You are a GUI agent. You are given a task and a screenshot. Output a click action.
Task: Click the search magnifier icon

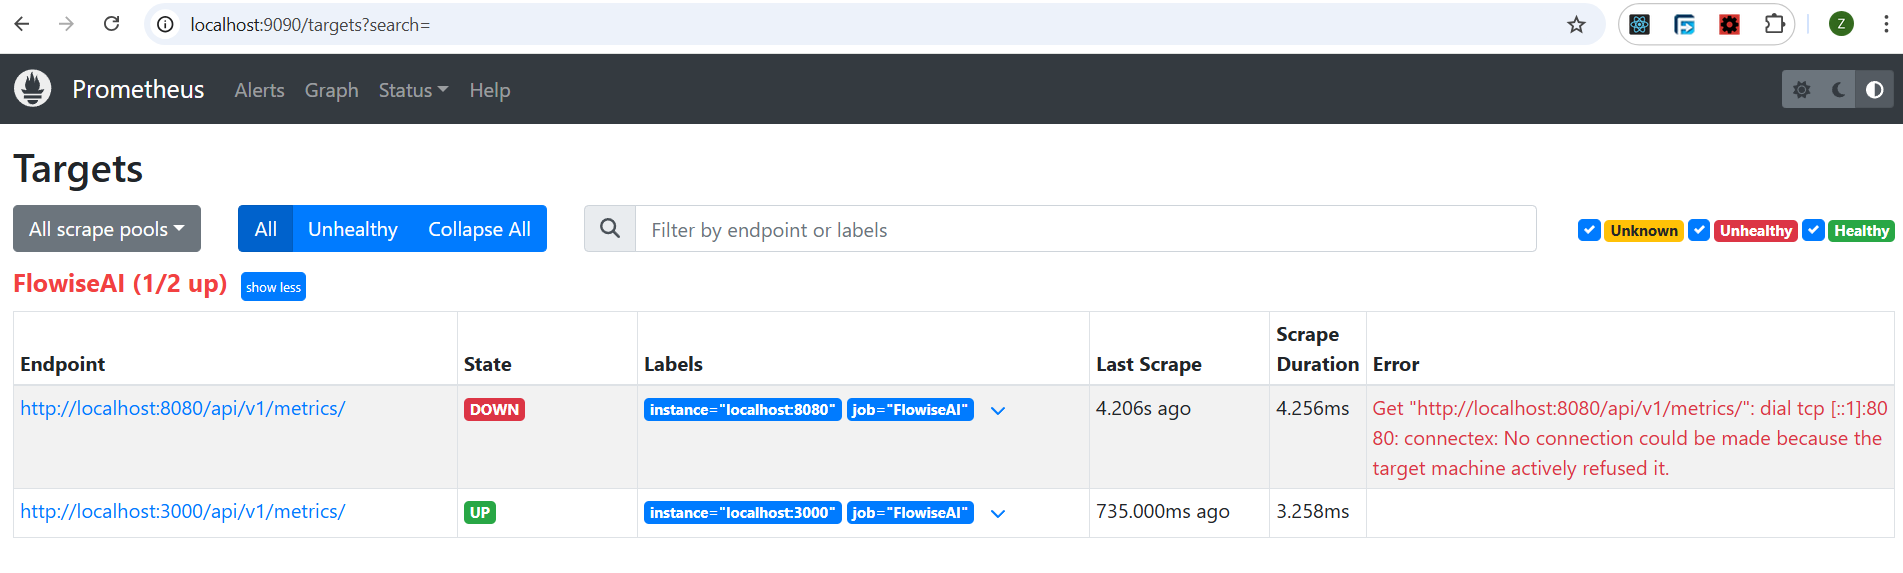(x=610, y=229)
